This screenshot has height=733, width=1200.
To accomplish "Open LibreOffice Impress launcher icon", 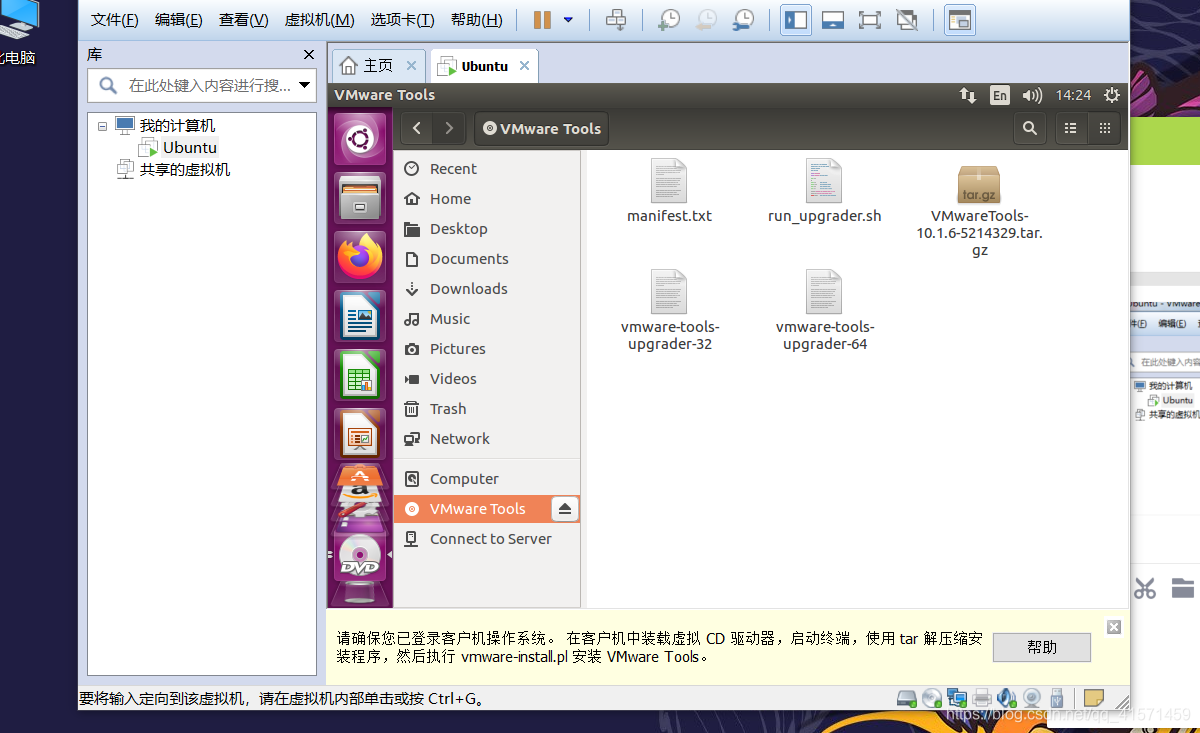I will click(360, 434).
